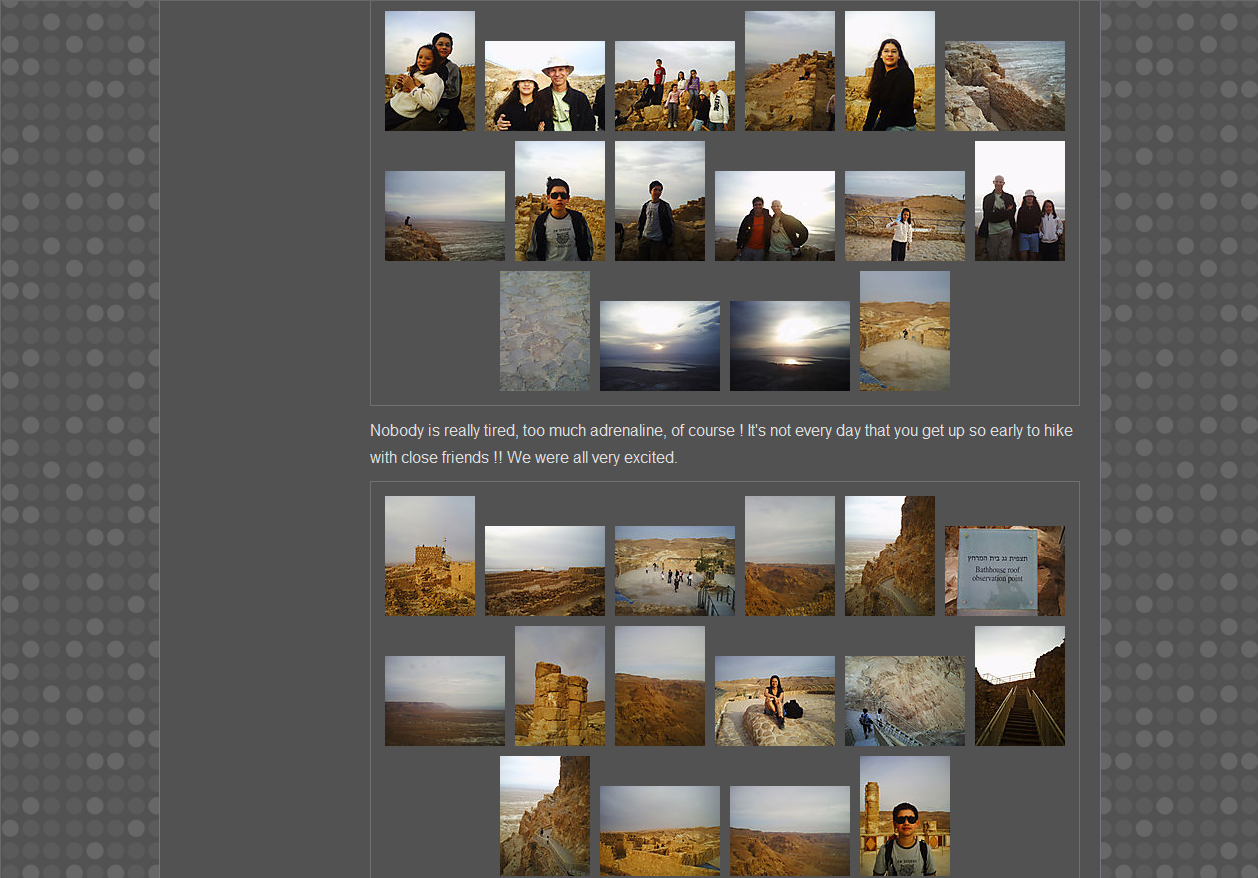
Task: View the woman in black with long hair
Action: (889, 71)
